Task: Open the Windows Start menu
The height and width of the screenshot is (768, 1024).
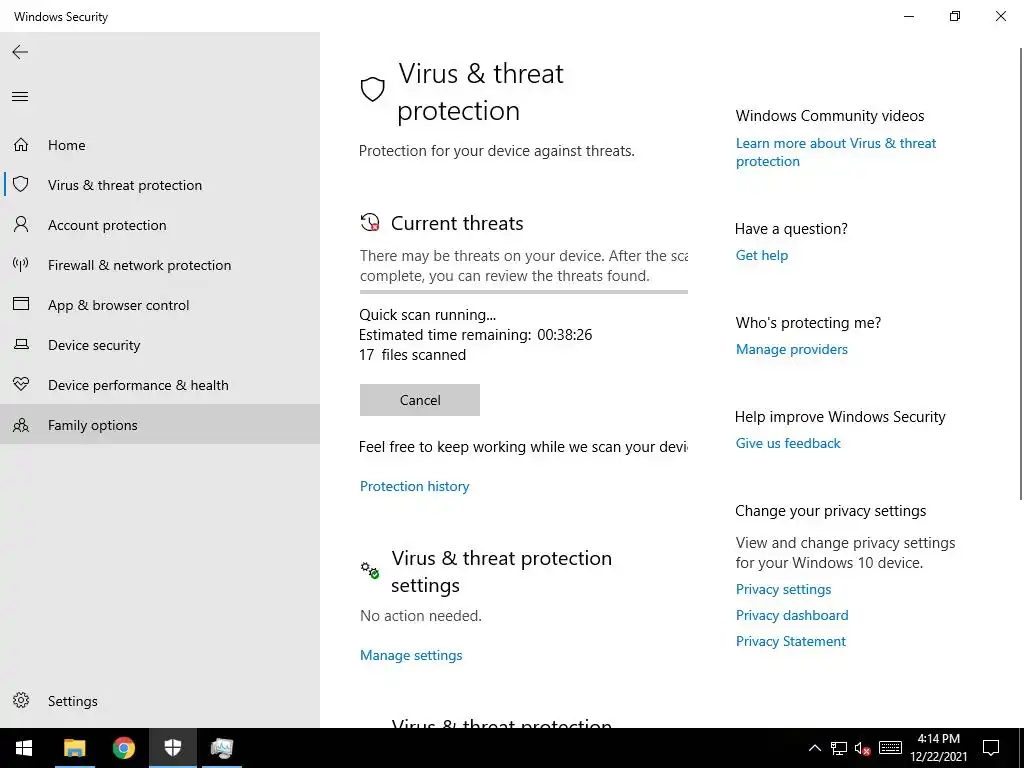Action: [24, 748]
